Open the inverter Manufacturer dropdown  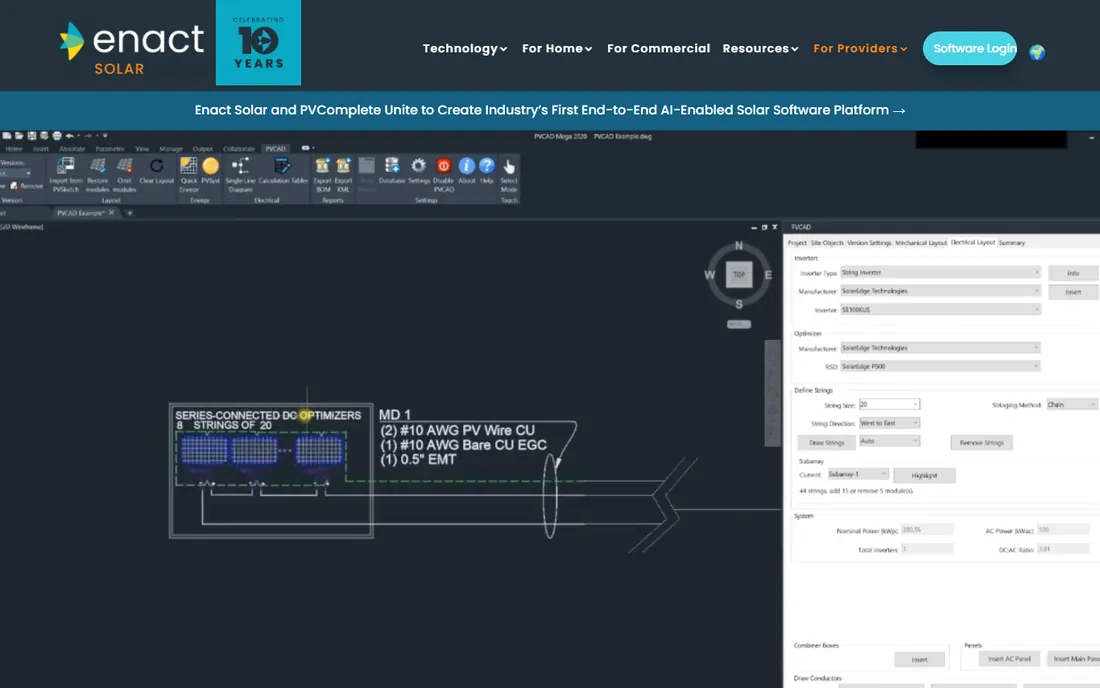pyautogui.click(x=940, y=290)
